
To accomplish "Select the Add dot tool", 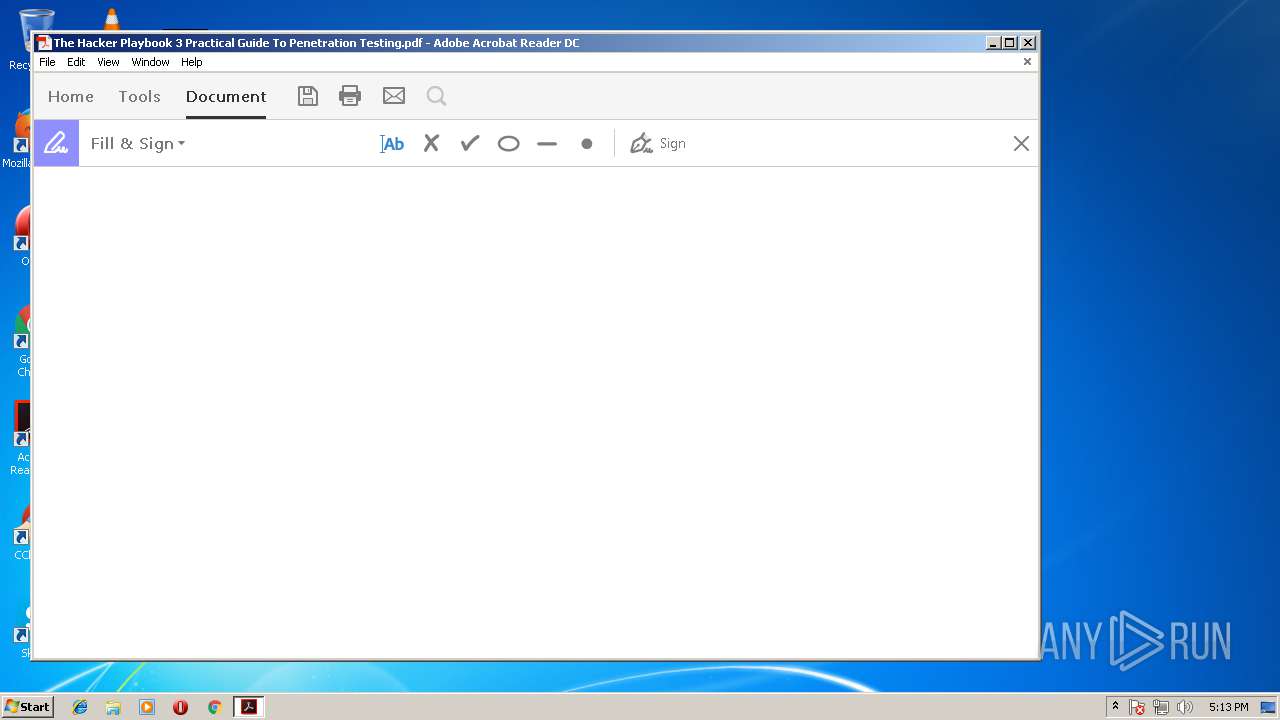I will point(587,144).
